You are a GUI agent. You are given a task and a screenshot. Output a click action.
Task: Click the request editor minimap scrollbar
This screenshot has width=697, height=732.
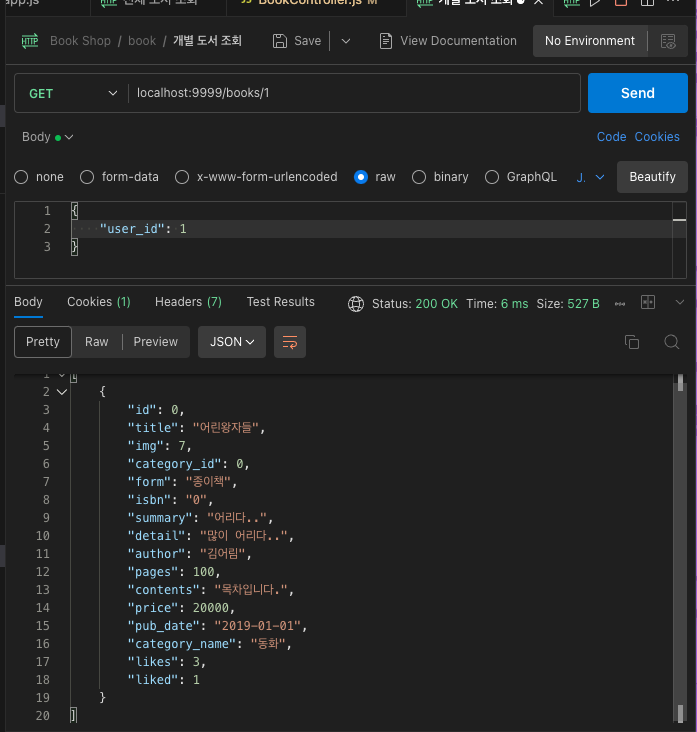coord(679,240)
